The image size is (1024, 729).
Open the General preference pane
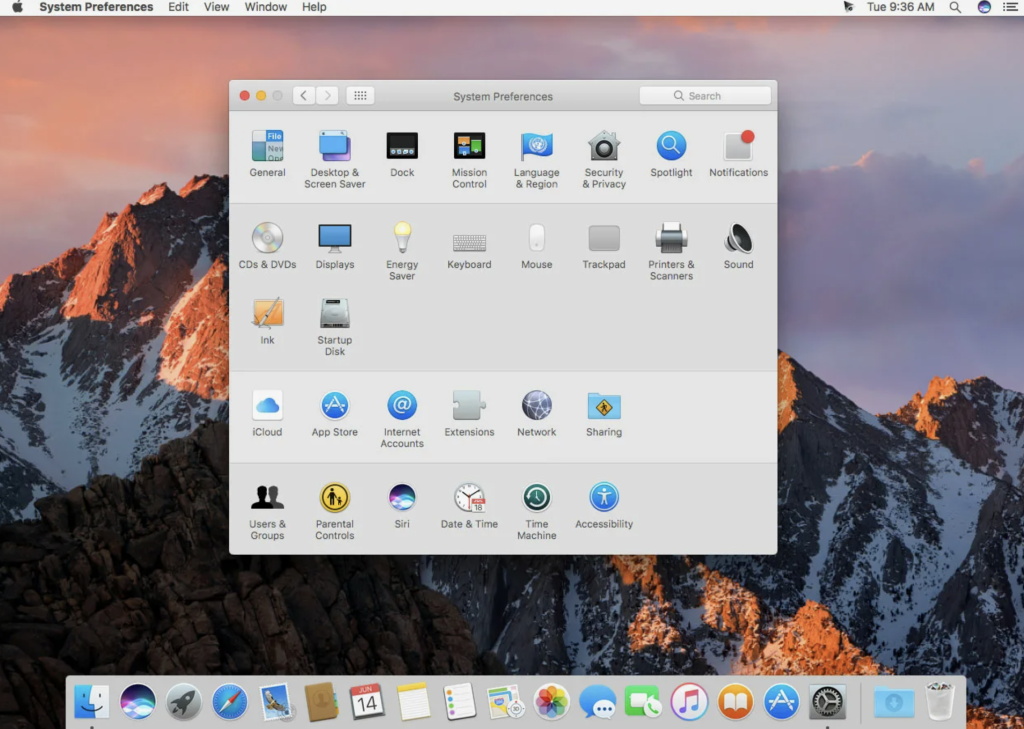pos(267,154)
